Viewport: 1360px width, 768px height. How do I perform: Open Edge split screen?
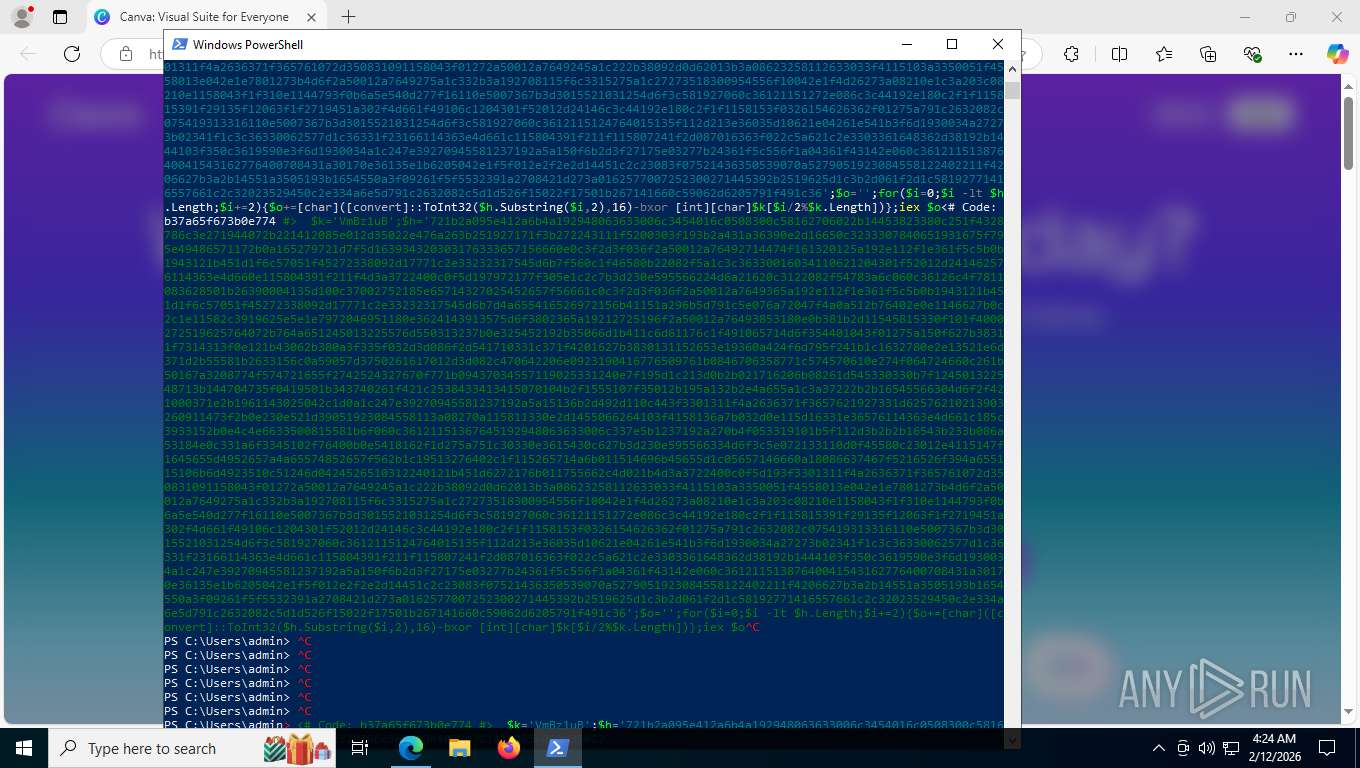[x=1119, y=54]
